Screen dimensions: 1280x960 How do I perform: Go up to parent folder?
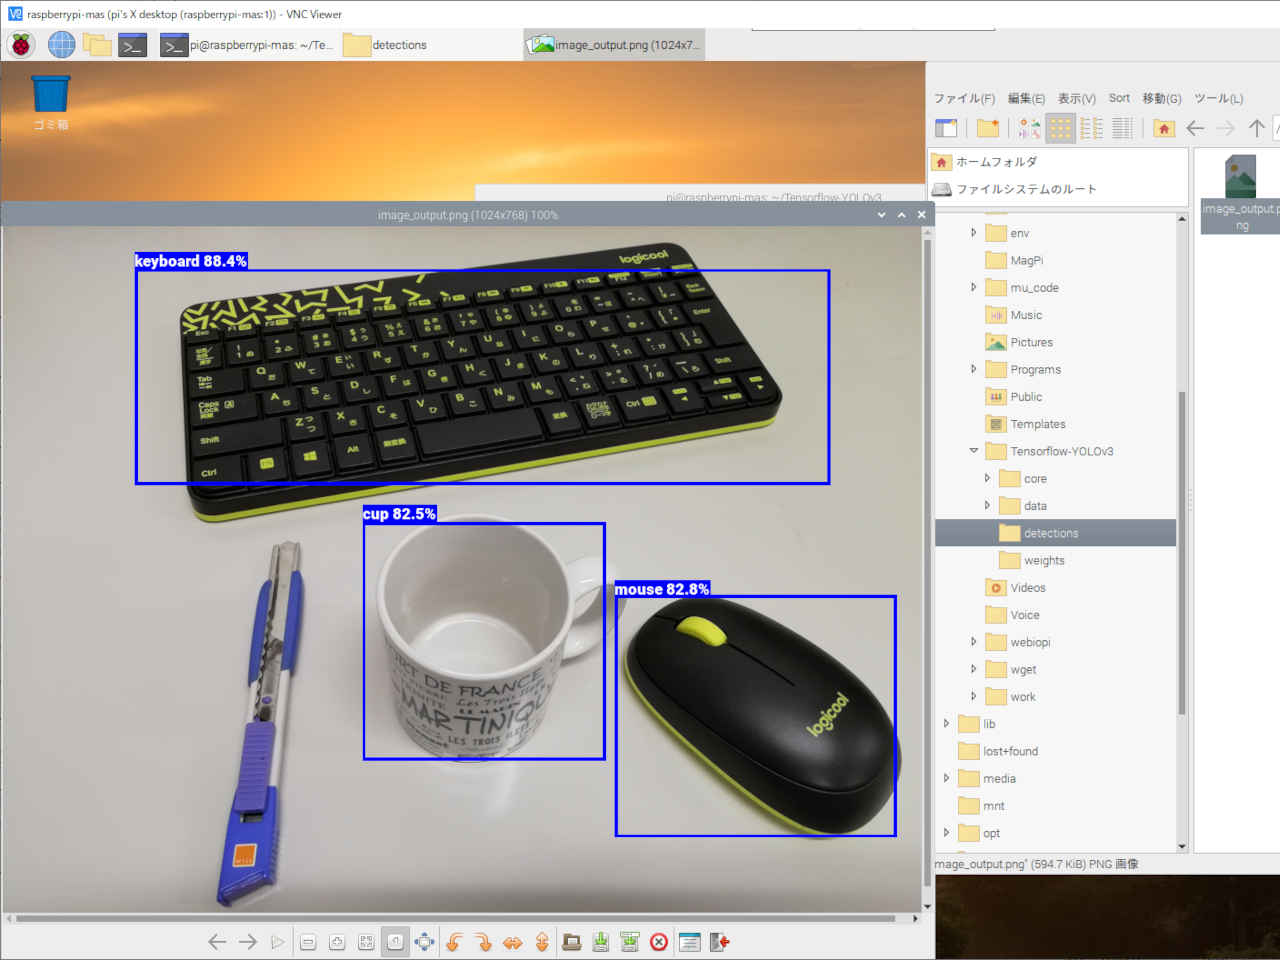click(1257, 128)
